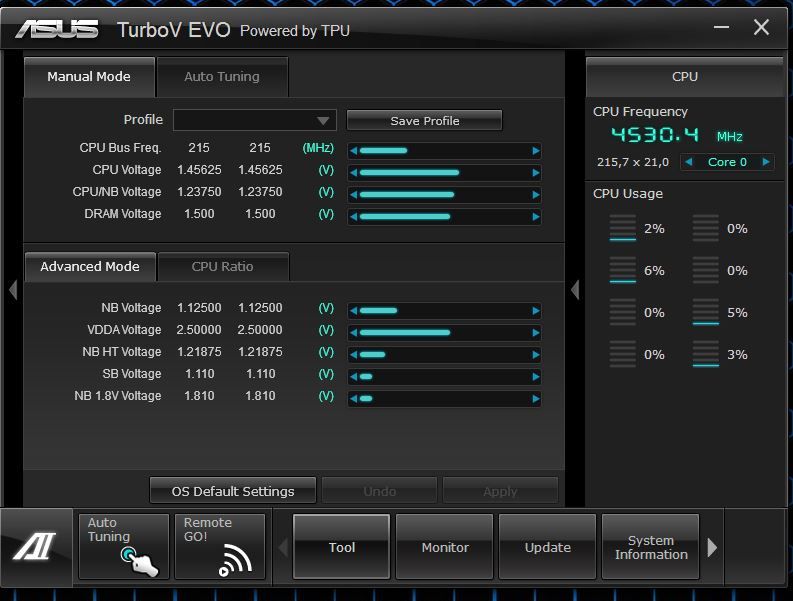Select the CPU tab in right panel
Image resolution: width=793 pixels, height=601 pixels.
[684, 77]
